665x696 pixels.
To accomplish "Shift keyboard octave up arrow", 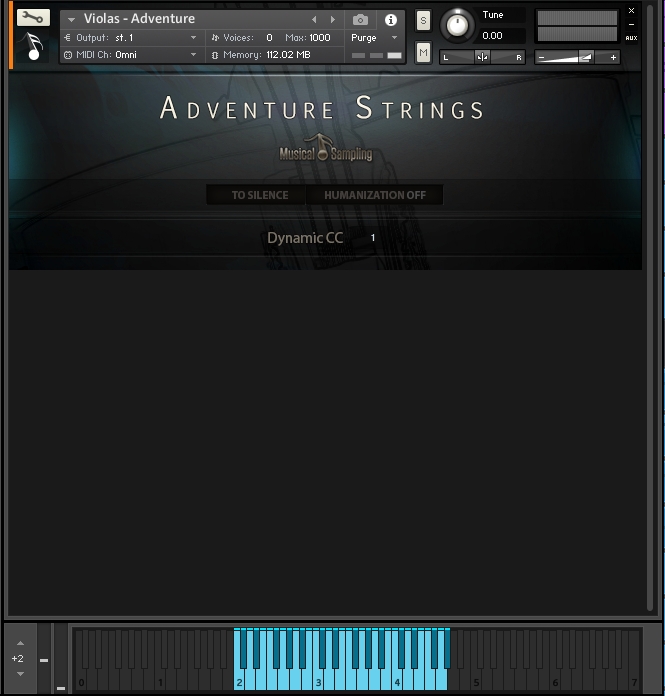I will [20, 643].
